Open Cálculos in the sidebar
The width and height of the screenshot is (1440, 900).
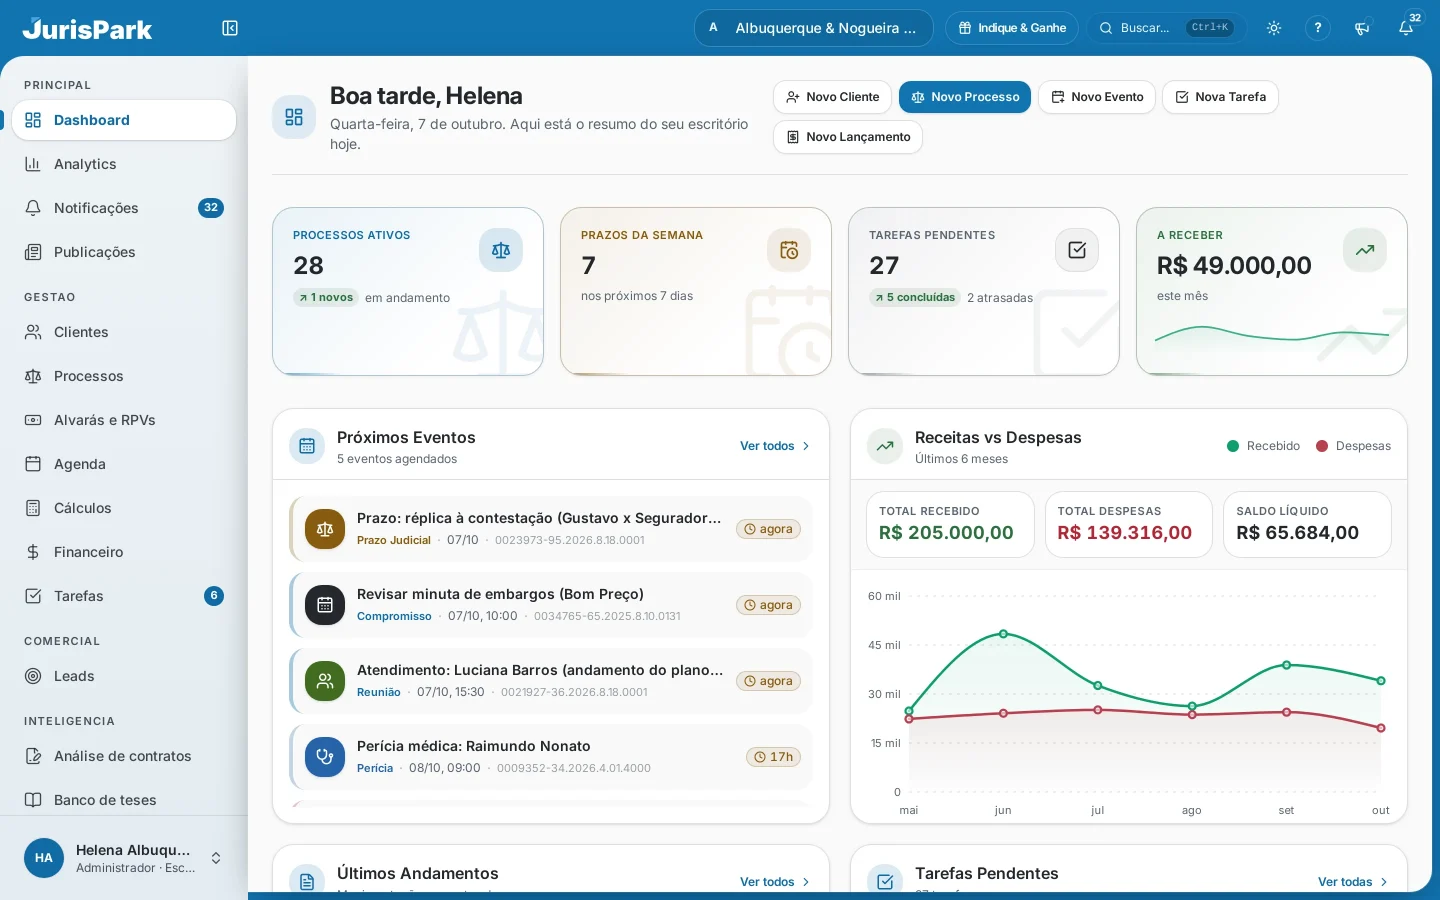coord(124,508)
